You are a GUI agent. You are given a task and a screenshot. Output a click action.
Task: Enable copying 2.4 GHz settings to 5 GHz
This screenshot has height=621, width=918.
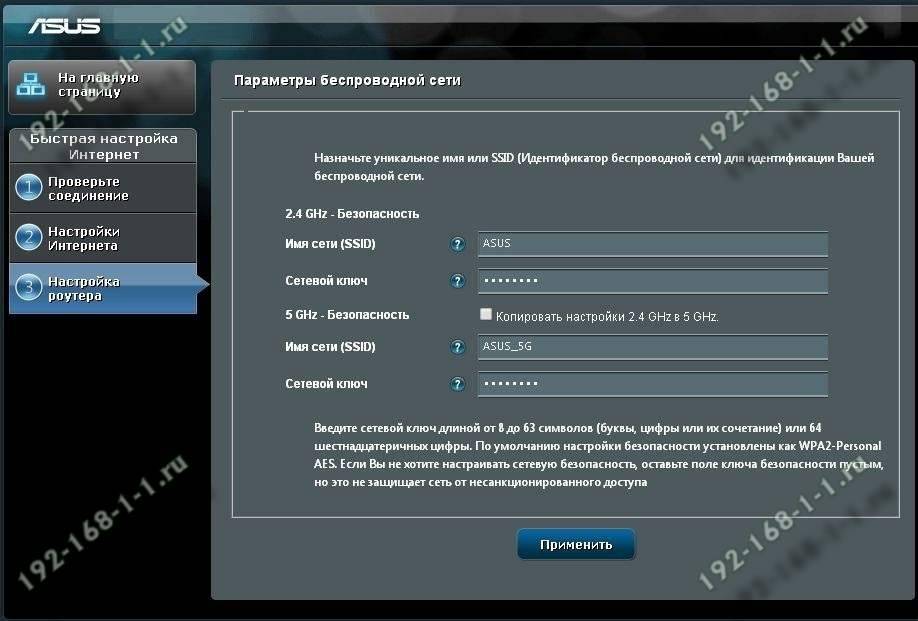485,314
